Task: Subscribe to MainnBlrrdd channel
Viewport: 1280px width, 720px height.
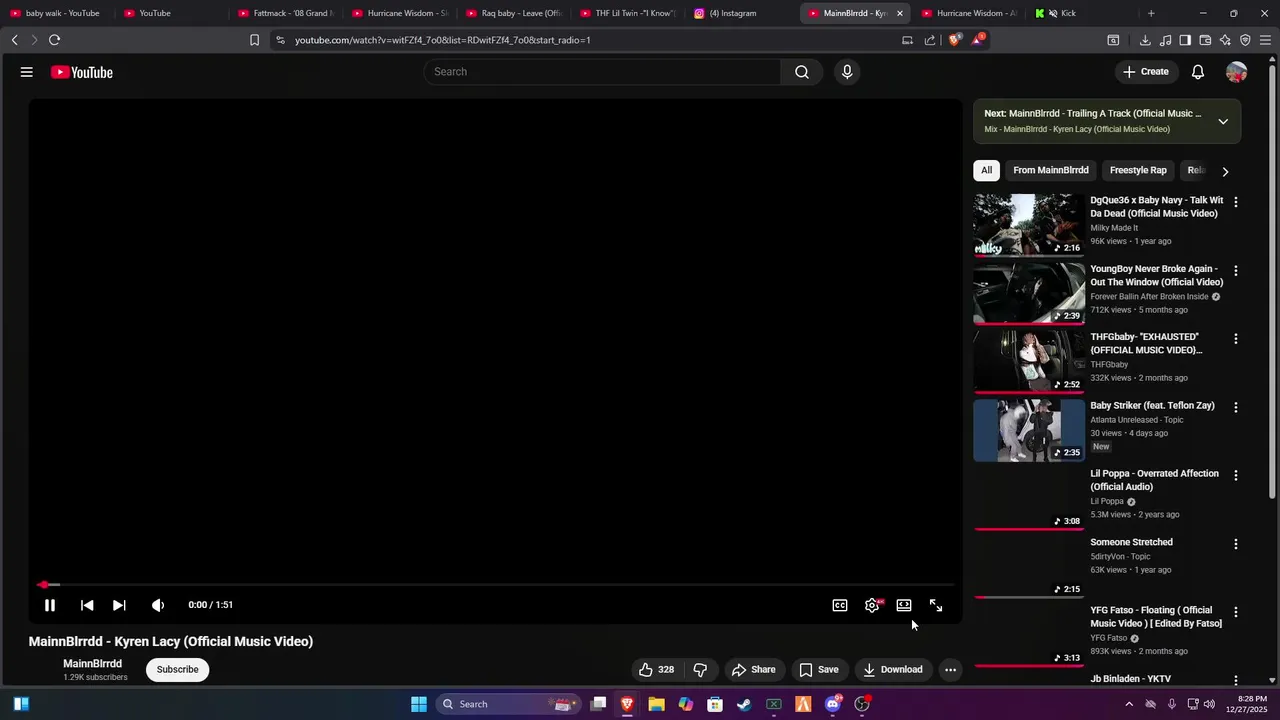Action: [x=177, y=670]
